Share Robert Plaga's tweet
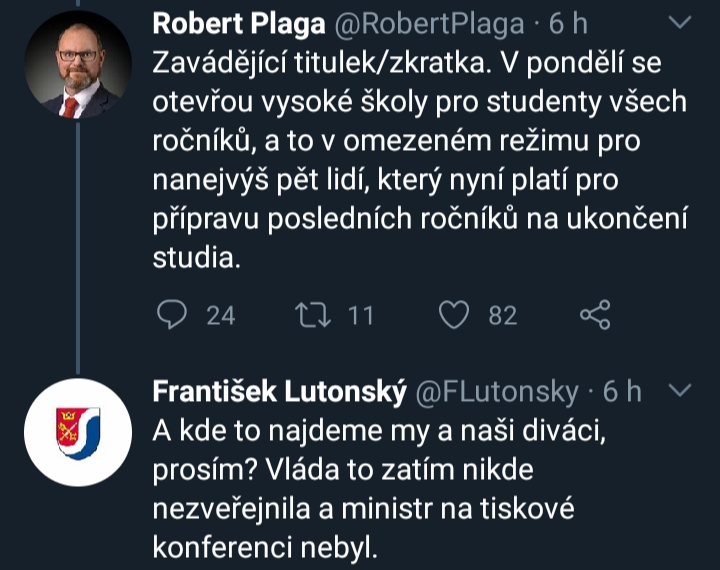The image size is (720, 570). pos(594,315)
